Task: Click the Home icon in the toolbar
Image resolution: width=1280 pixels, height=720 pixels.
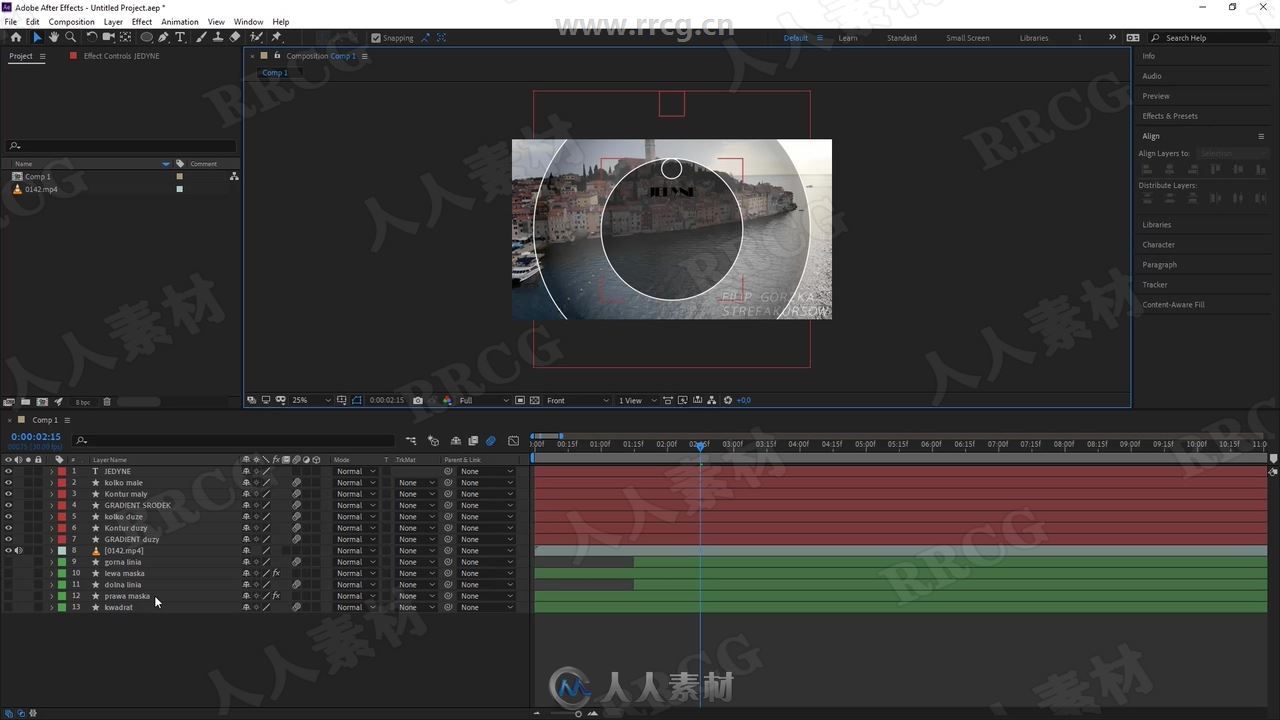Action: (16, 37)
